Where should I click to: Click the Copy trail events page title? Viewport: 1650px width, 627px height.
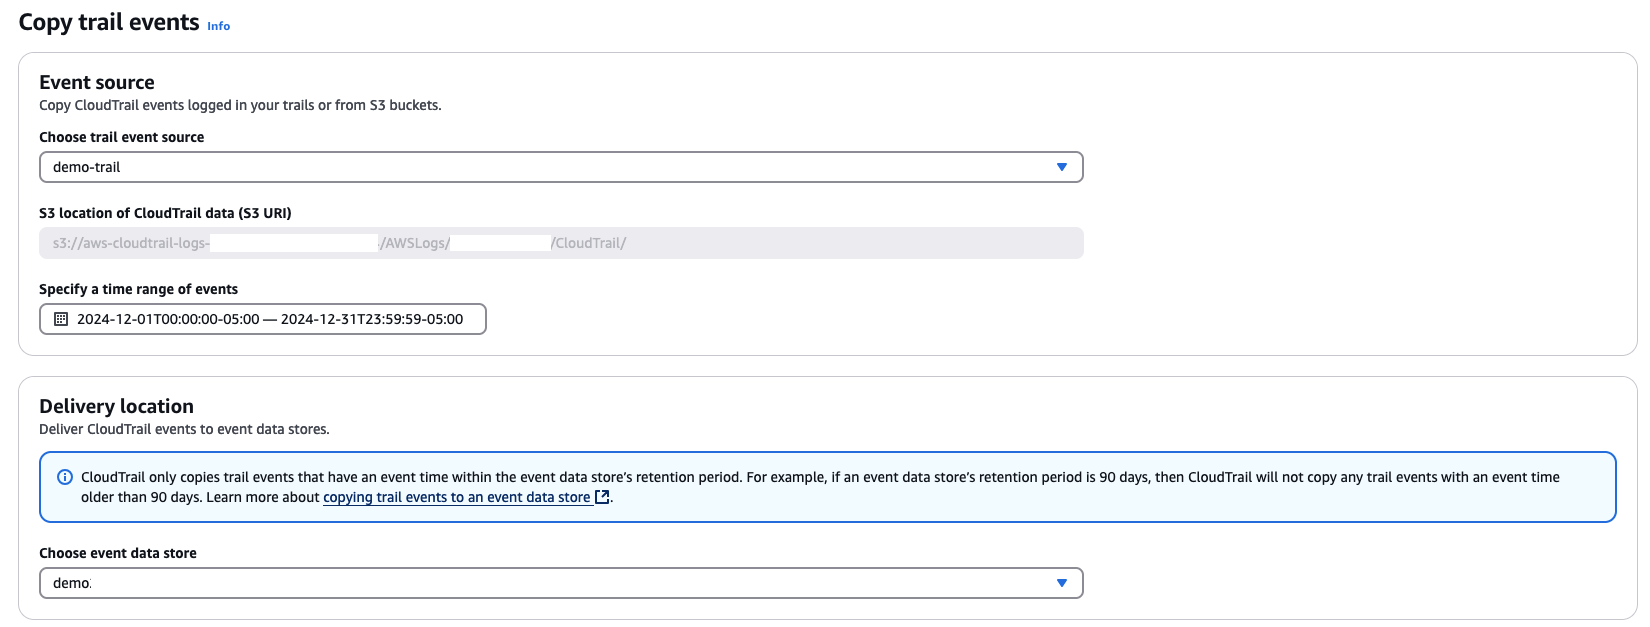click(109, 22)
